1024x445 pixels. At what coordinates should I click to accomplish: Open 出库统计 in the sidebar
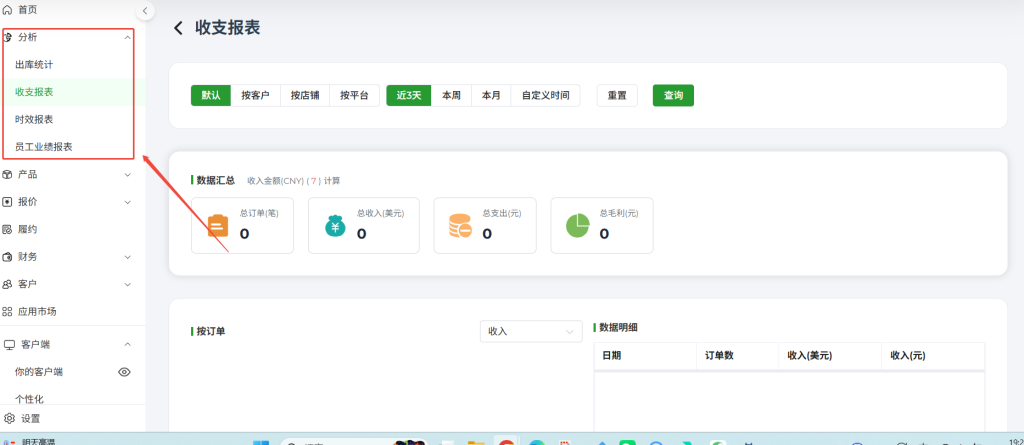click(34, 65)
